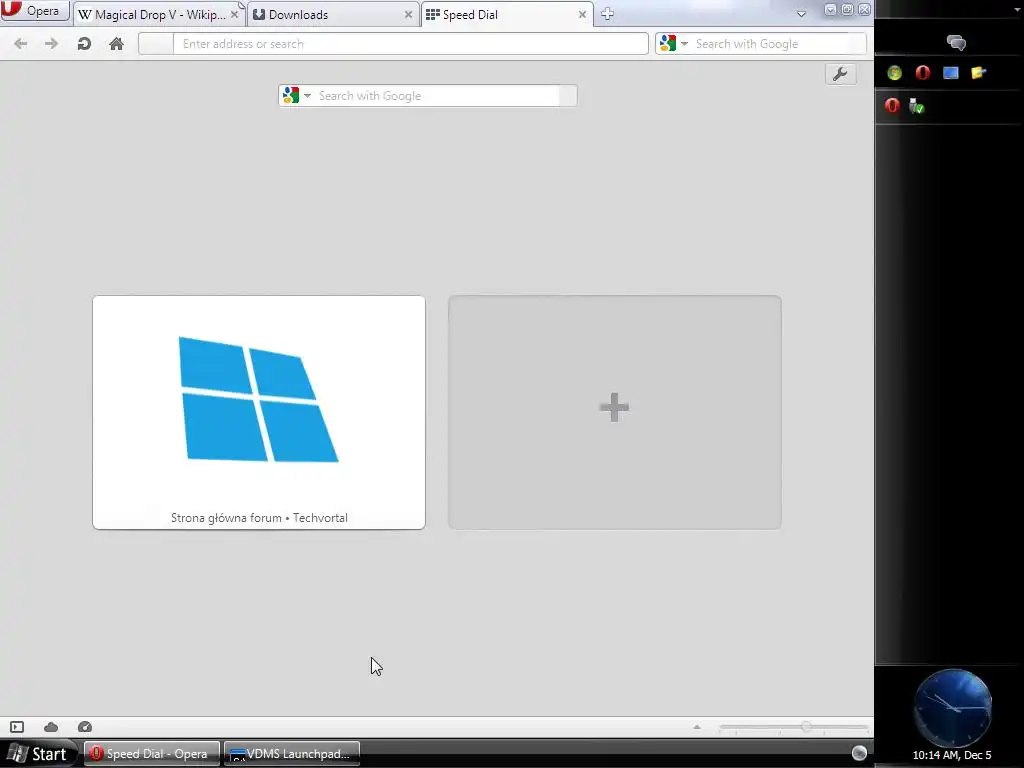The width and height of the screenshot is (1024, 768).
Task: Select the VDMS Launchpad taskbar button
Action: [291, 754]
